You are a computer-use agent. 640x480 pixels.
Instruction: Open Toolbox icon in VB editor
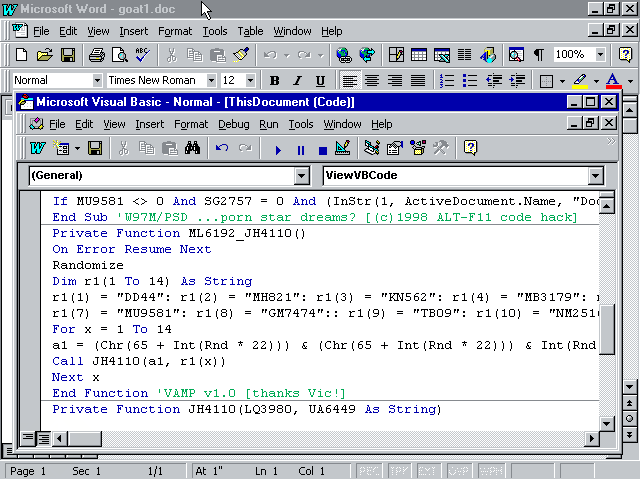point(441,148)
